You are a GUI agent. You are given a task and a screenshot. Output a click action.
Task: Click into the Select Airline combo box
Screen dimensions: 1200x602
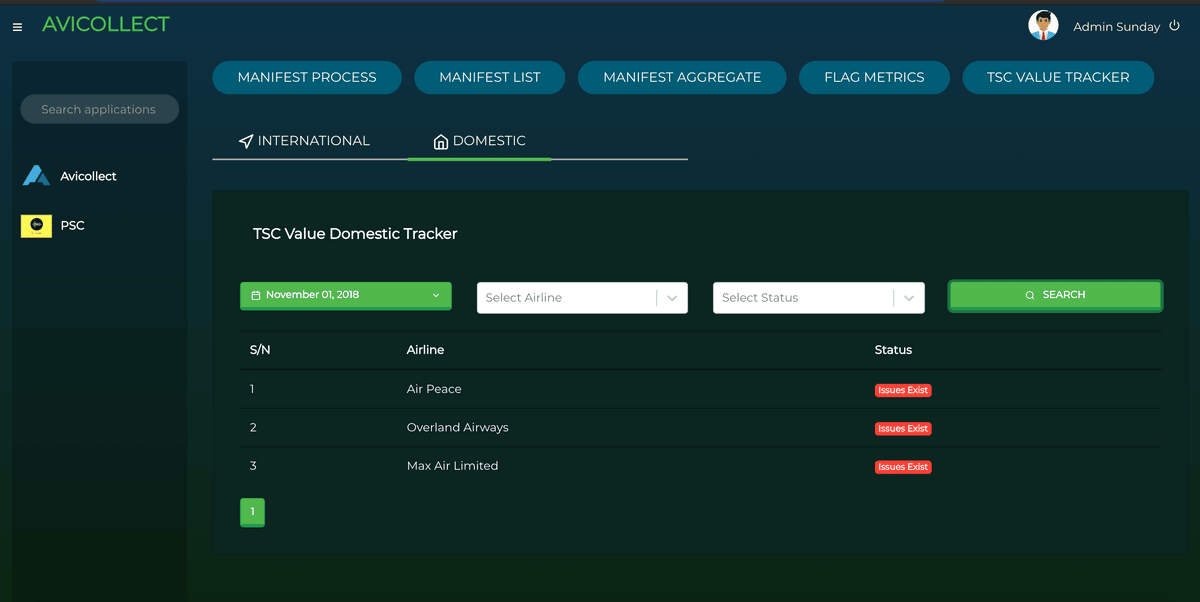pos(582,298)
